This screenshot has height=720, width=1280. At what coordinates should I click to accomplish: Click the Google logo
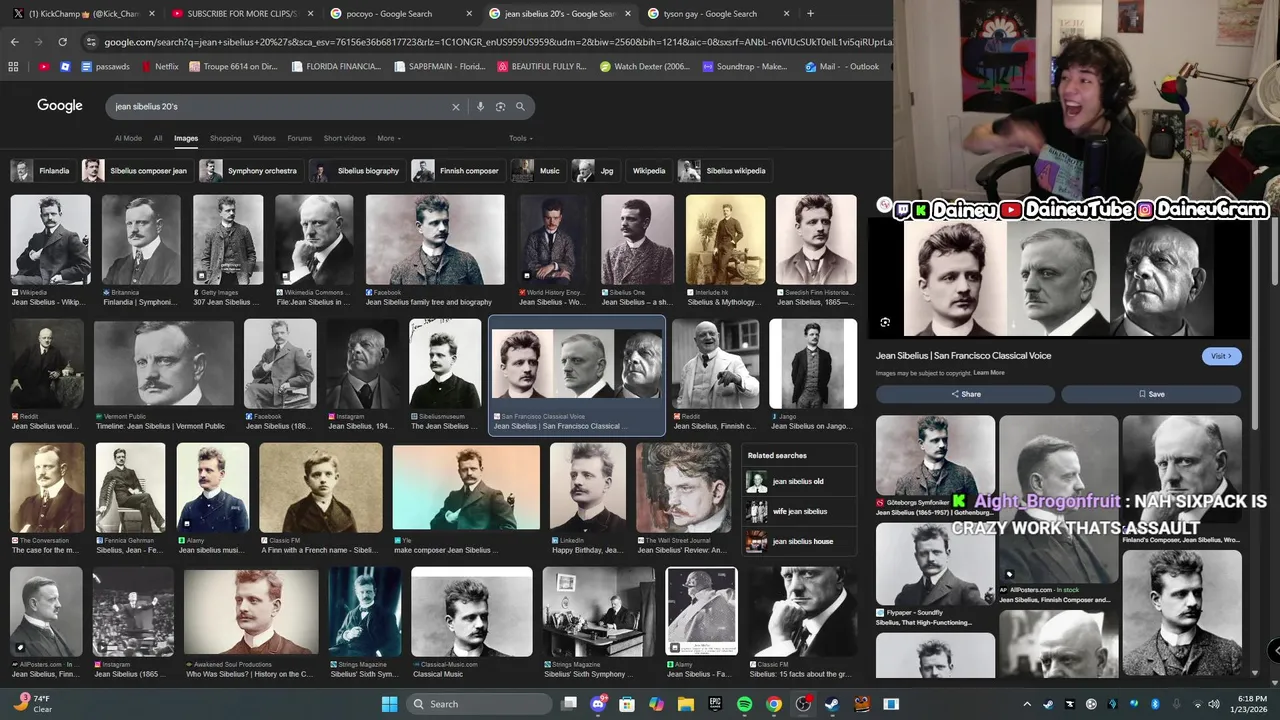[60, 106]
